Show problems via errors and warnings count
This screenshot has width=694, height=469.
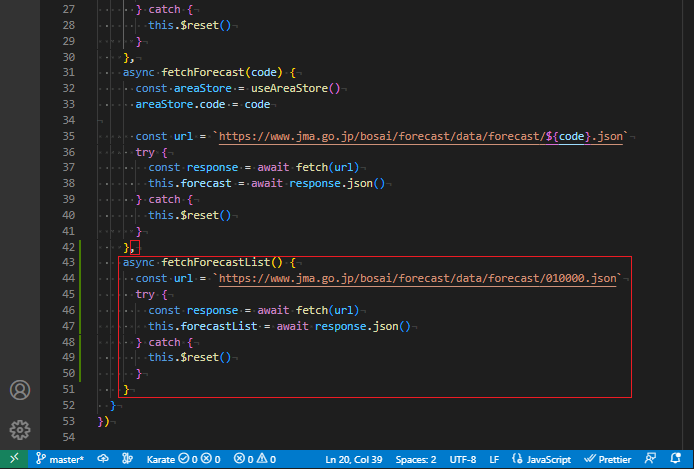254,459
